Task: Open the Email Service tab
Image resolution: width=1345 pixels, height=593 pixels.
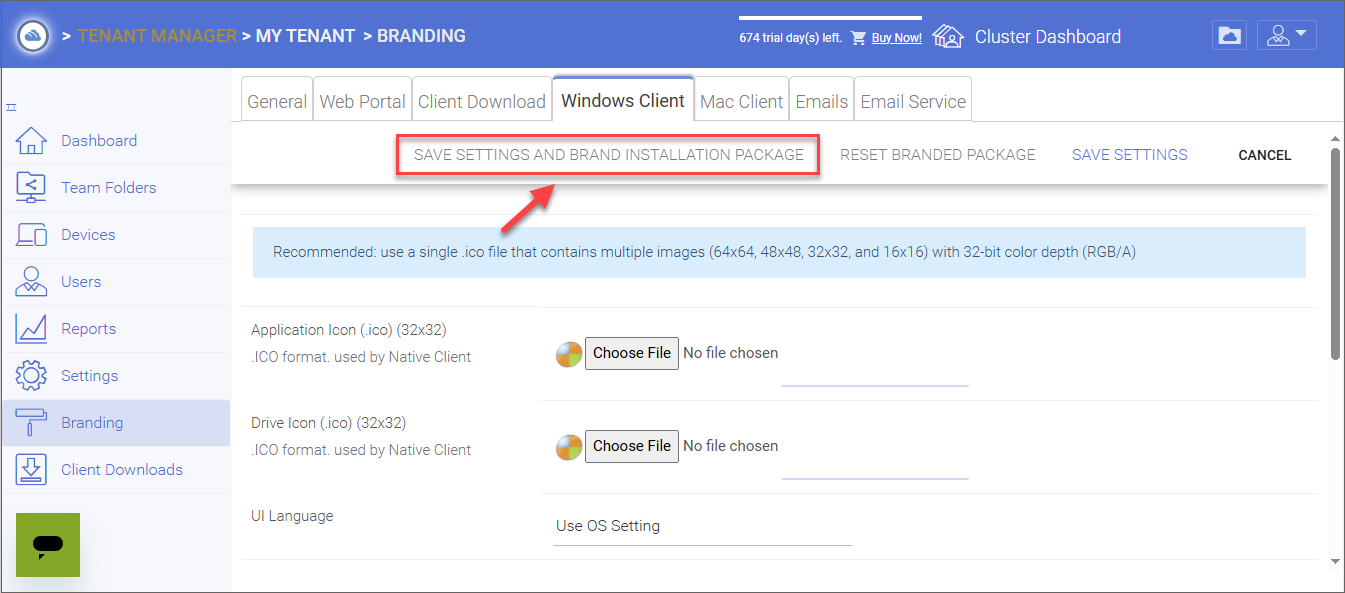Action: pyautogui.click(x=913, y=101)
